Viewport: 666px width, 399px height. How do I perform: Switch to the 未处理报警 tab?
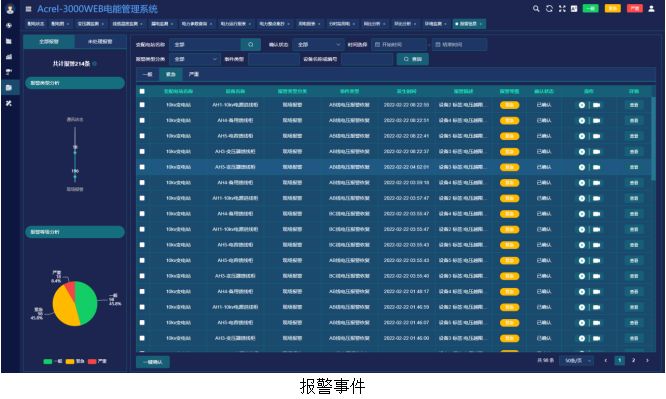tap(100, 42)
